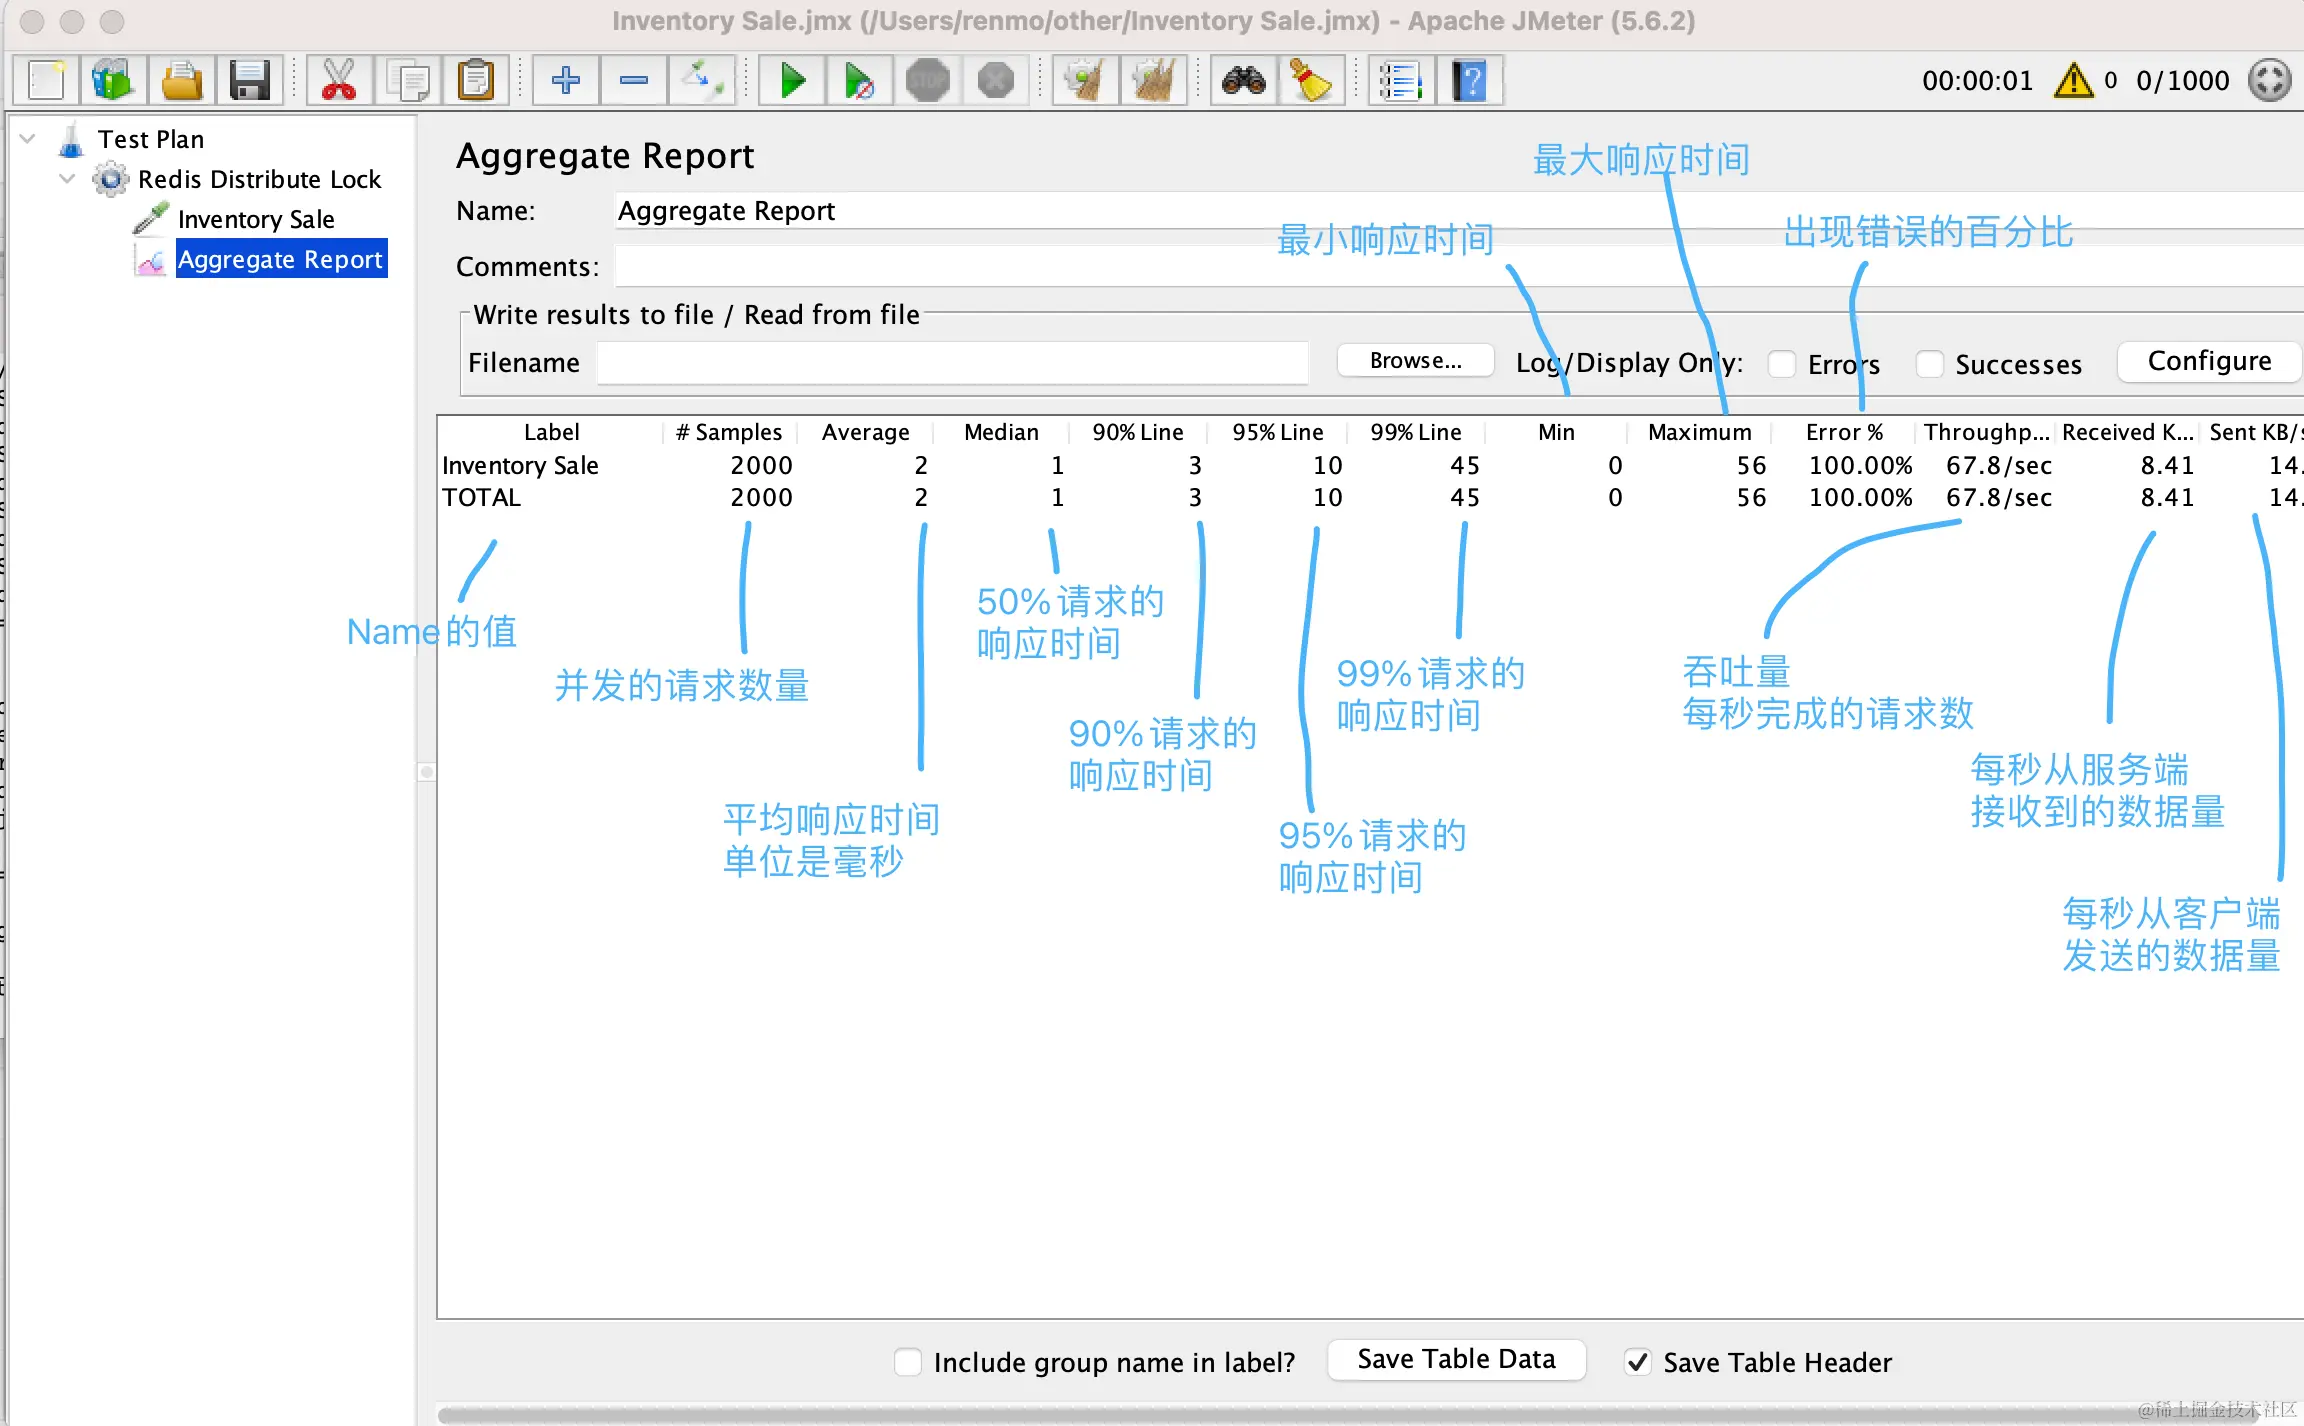Click into the Comments field

(1458, 267)
